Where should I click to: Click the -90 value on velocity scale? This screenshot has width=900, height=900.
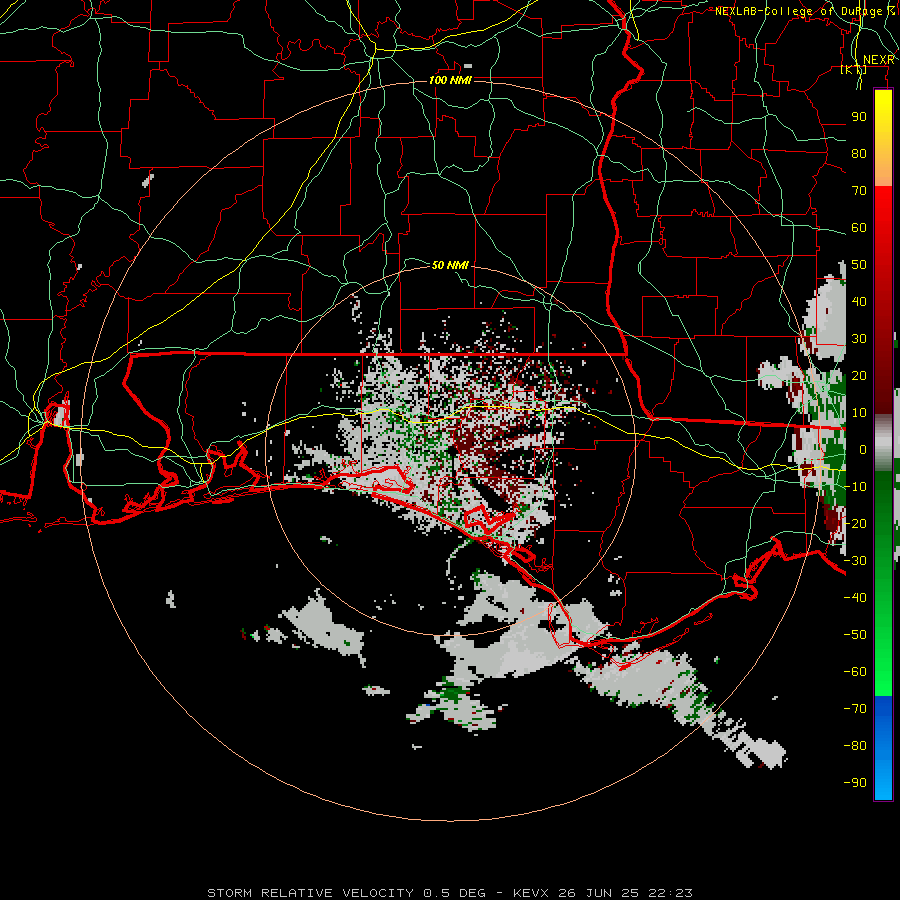click(x=855, y=783)
